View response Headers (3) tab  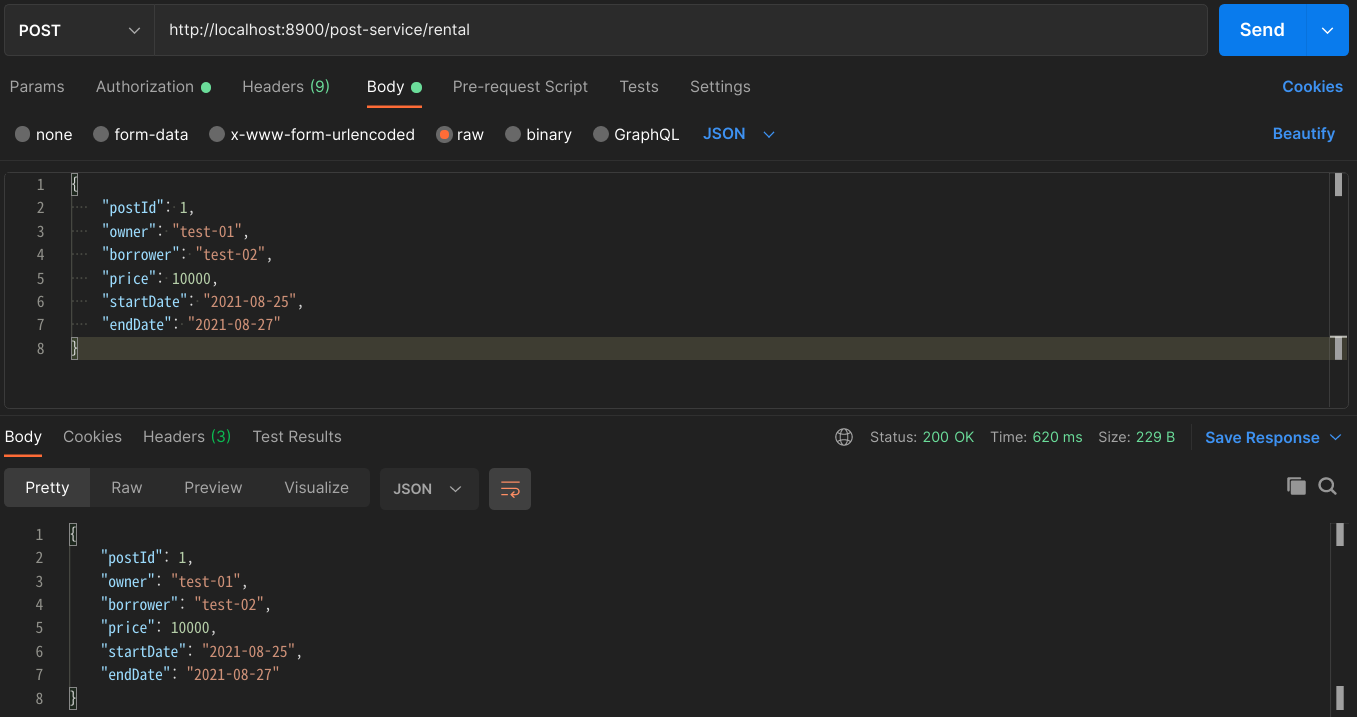click(x=186, y=436)
